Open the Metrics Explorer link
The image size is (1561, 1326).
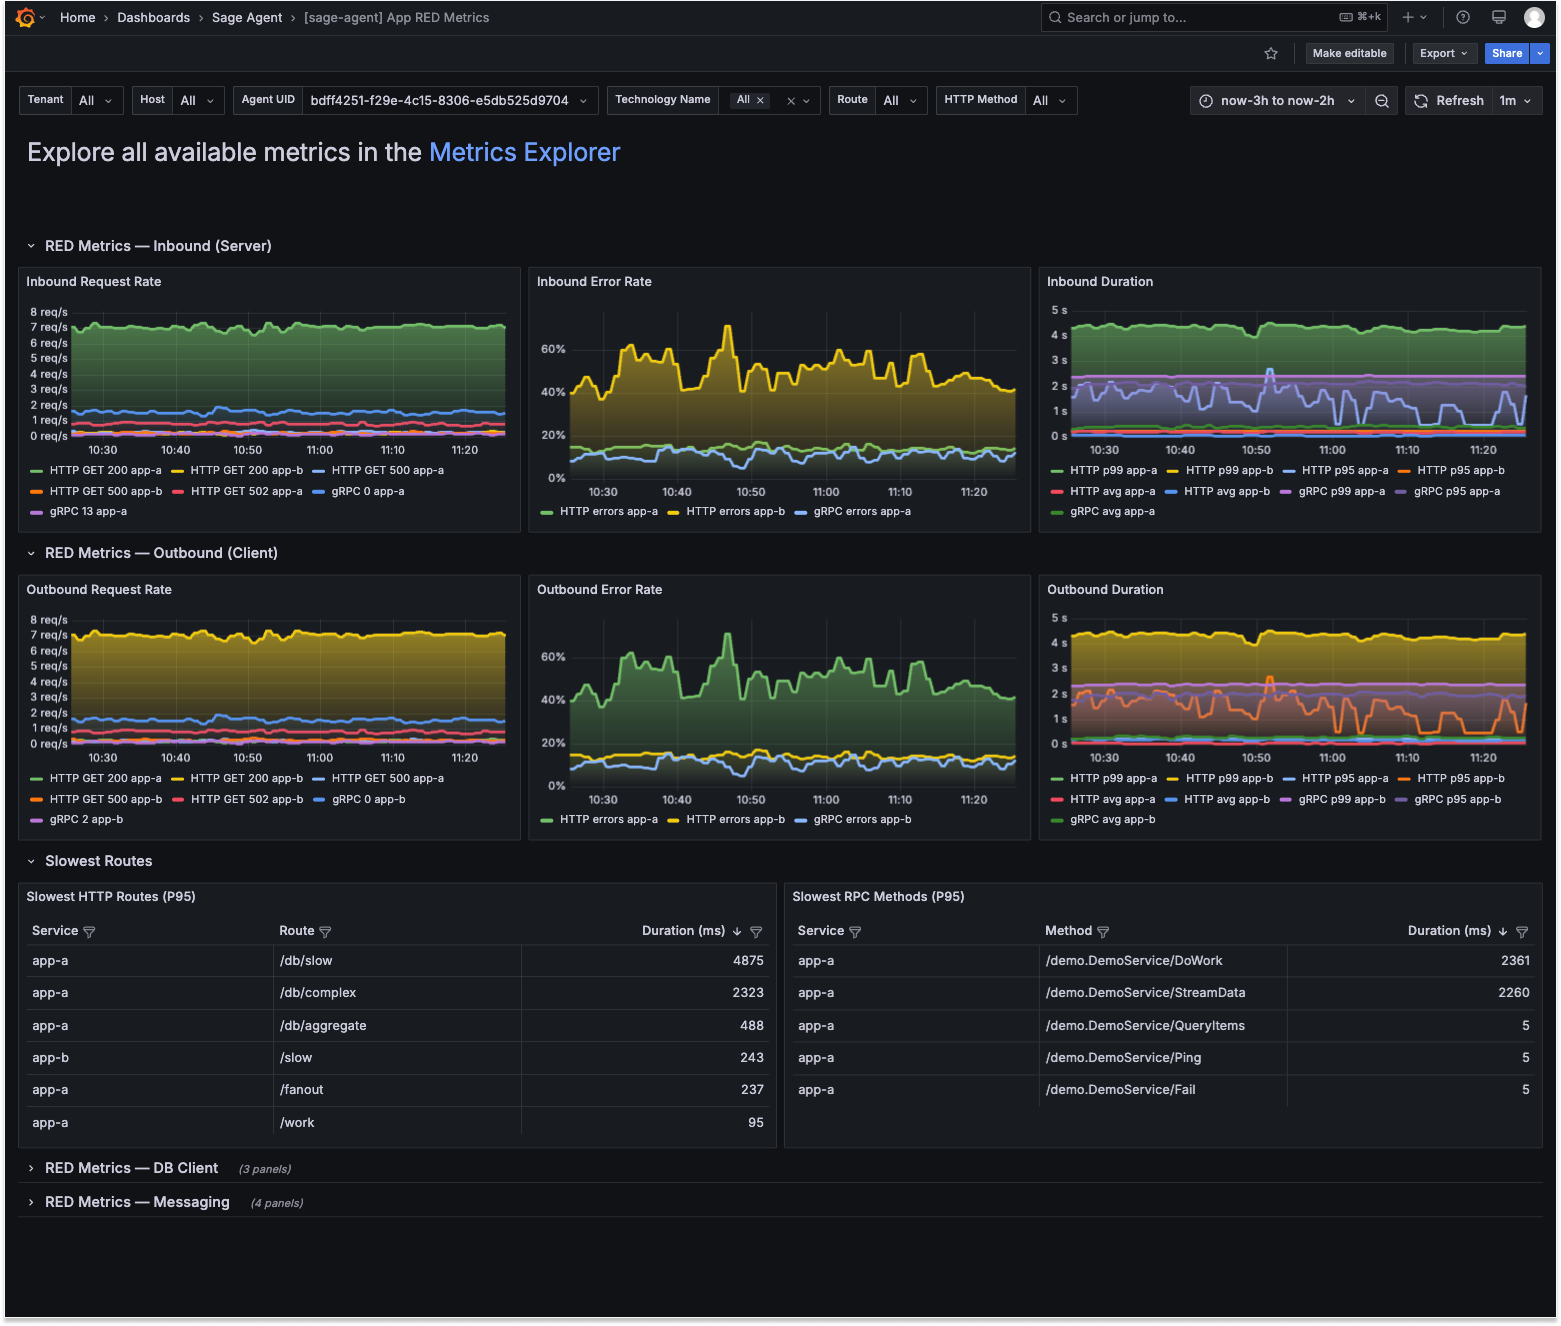[x=525, y=152]
